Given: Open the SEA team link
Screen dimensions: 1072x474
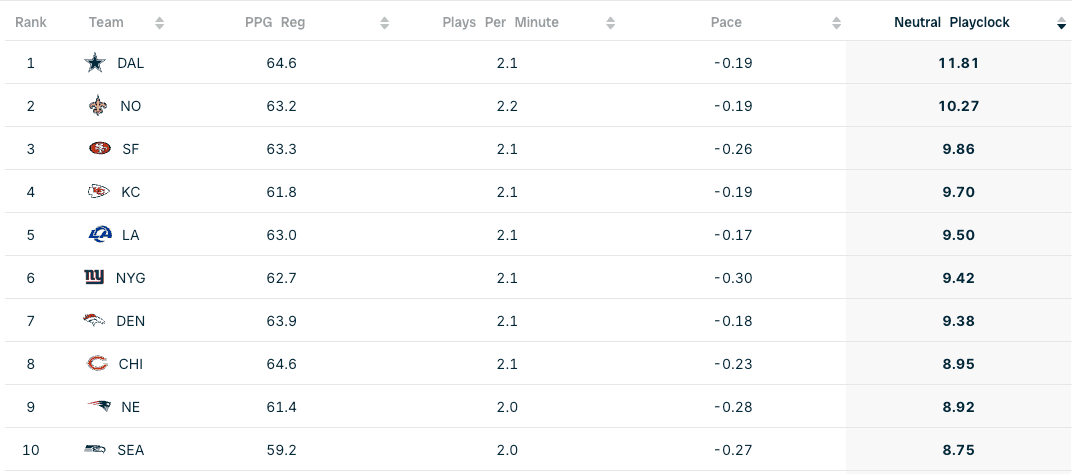Looking at the screenshot, I should point(131,450).
